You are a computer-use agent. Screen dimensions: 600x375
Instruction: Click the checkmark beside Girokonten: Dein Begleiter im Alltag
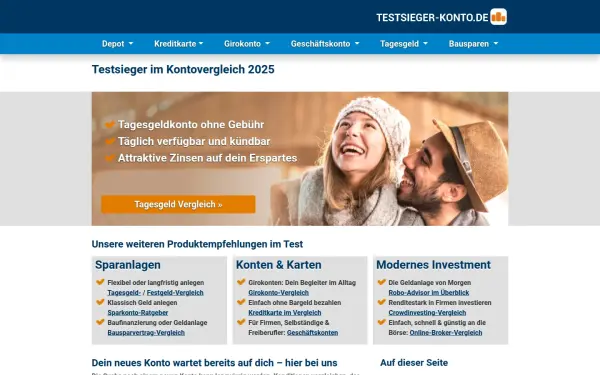[x=241, y=282]
